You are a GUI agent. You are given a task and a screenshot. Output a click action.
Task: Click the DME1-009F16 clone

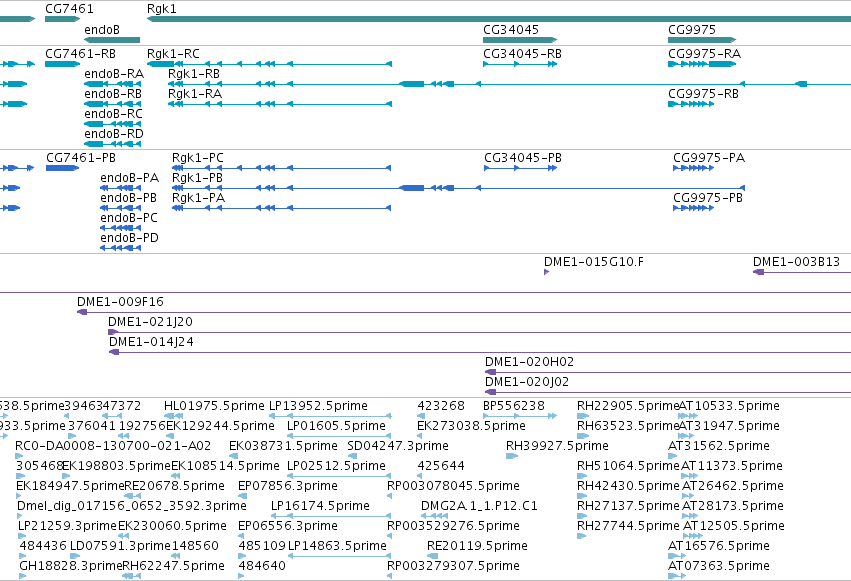point(120,302)
